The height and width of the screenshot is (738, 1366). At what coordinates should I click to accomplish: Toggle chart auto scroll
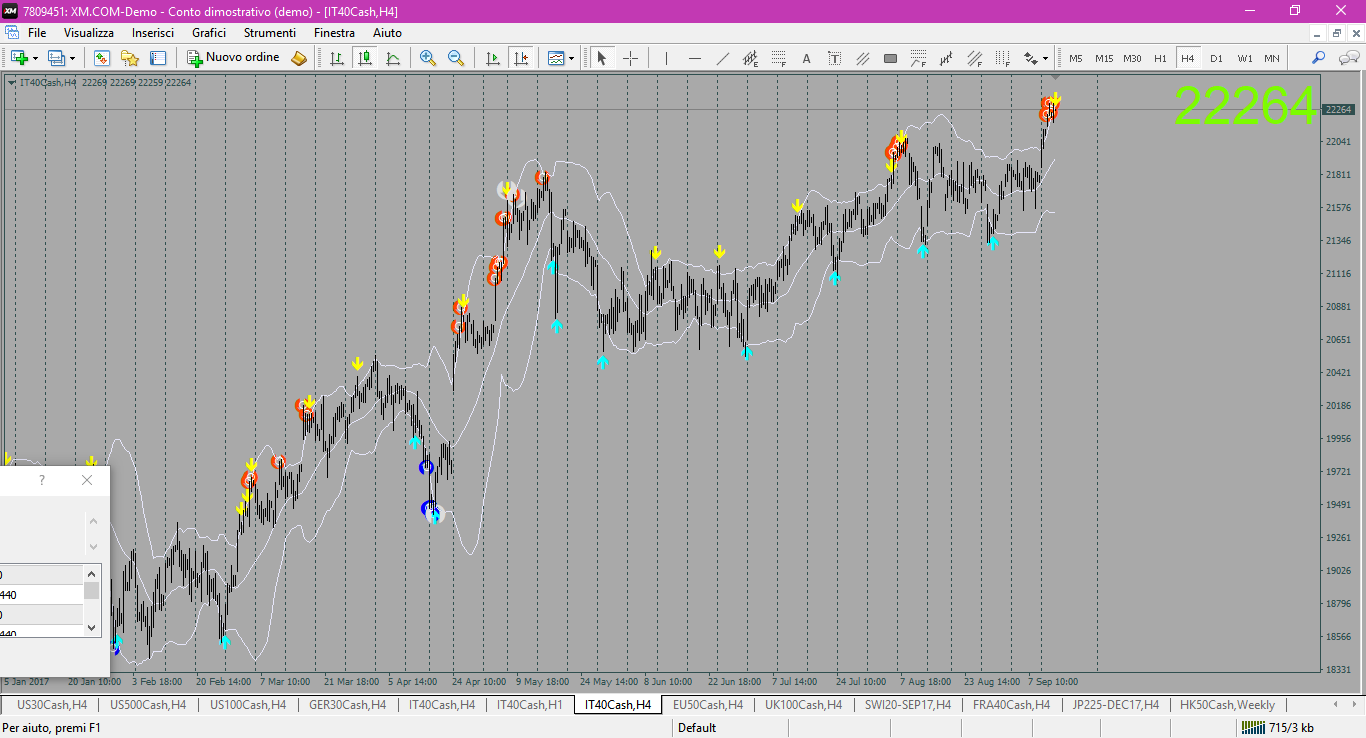(492, 58)
